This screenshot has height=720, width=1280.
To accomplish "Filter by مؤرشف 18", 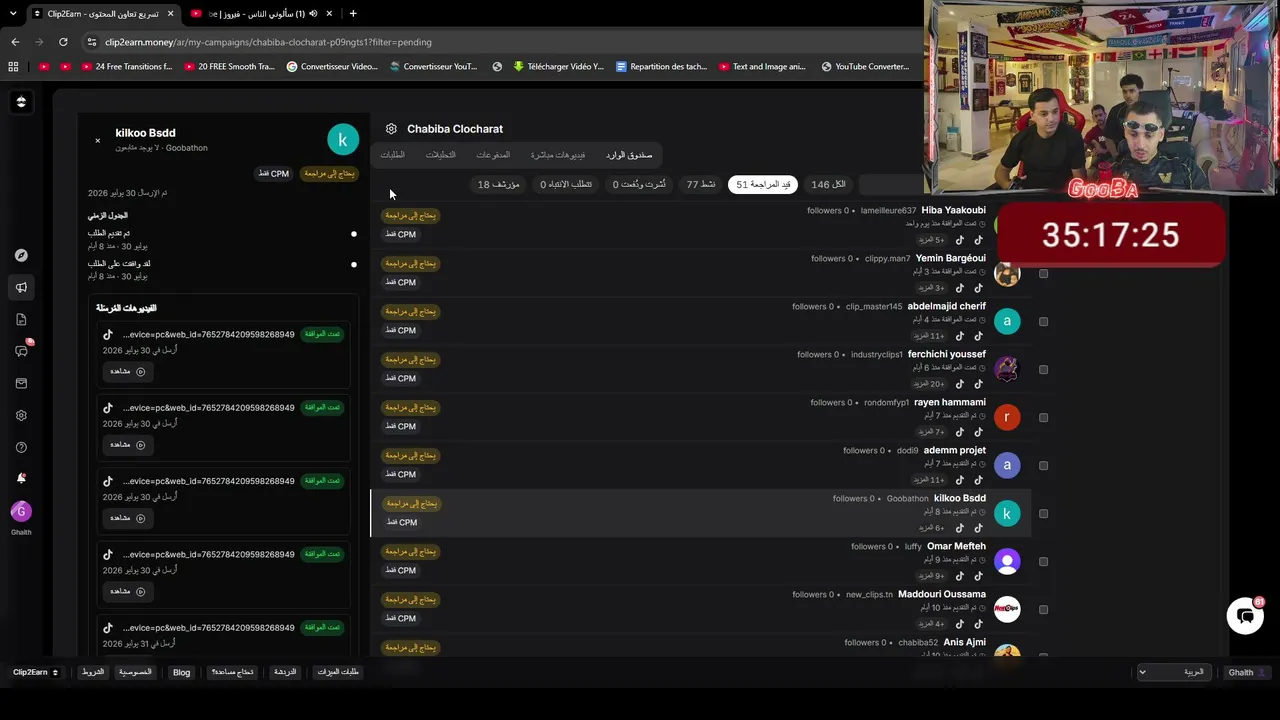I will (498, 185).
